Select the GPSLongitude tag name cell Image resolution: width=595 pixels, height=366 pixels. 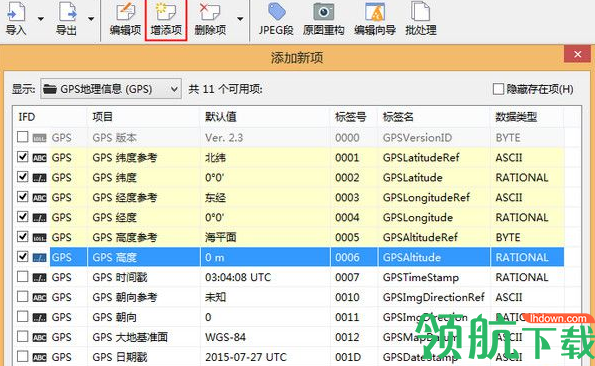(418, 217)
